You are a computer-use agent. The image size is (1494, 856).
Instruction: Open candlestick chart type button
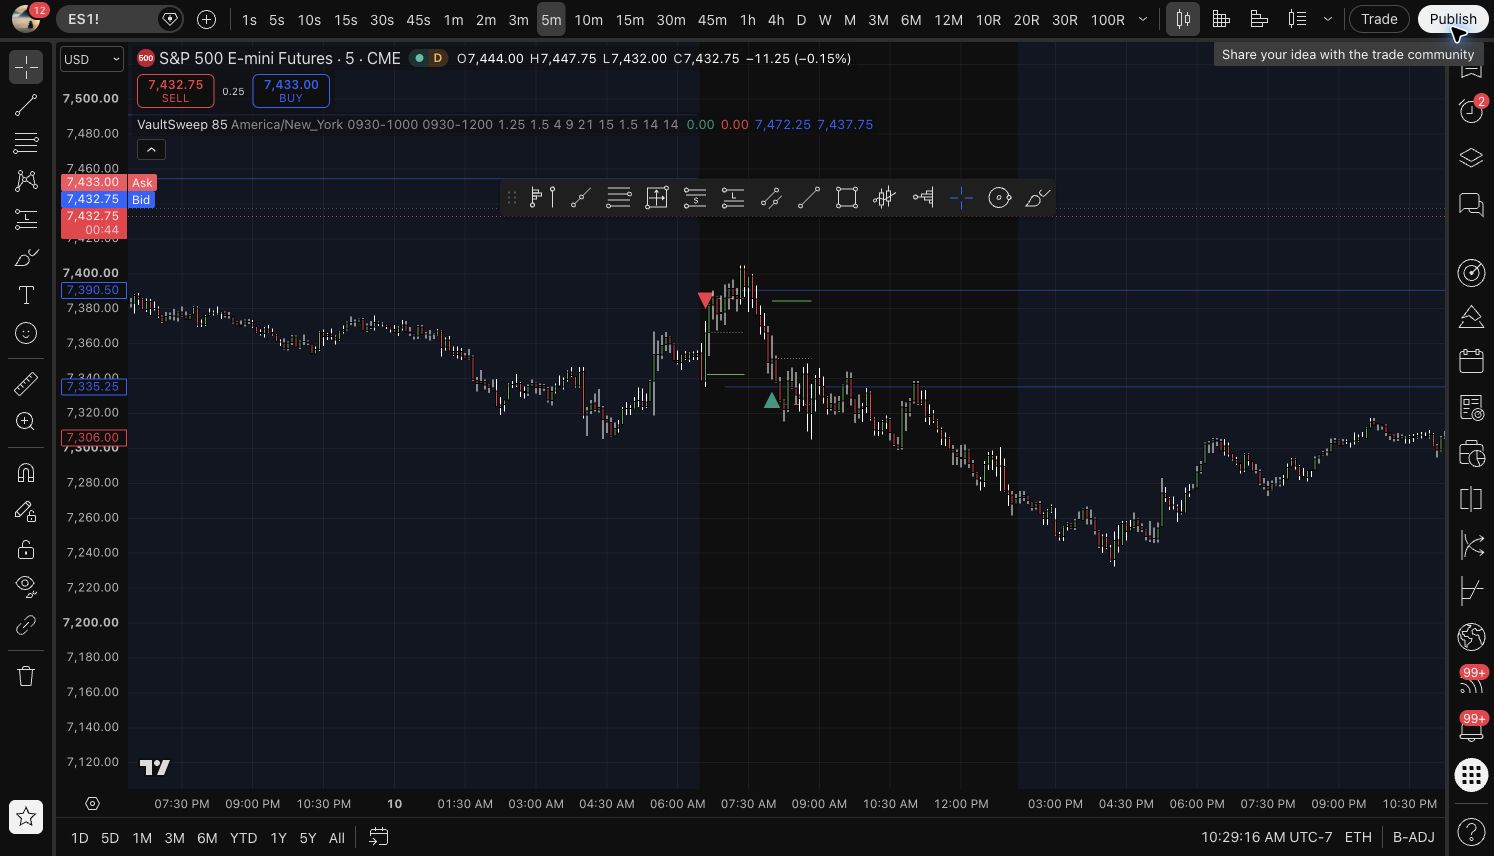1183,19
